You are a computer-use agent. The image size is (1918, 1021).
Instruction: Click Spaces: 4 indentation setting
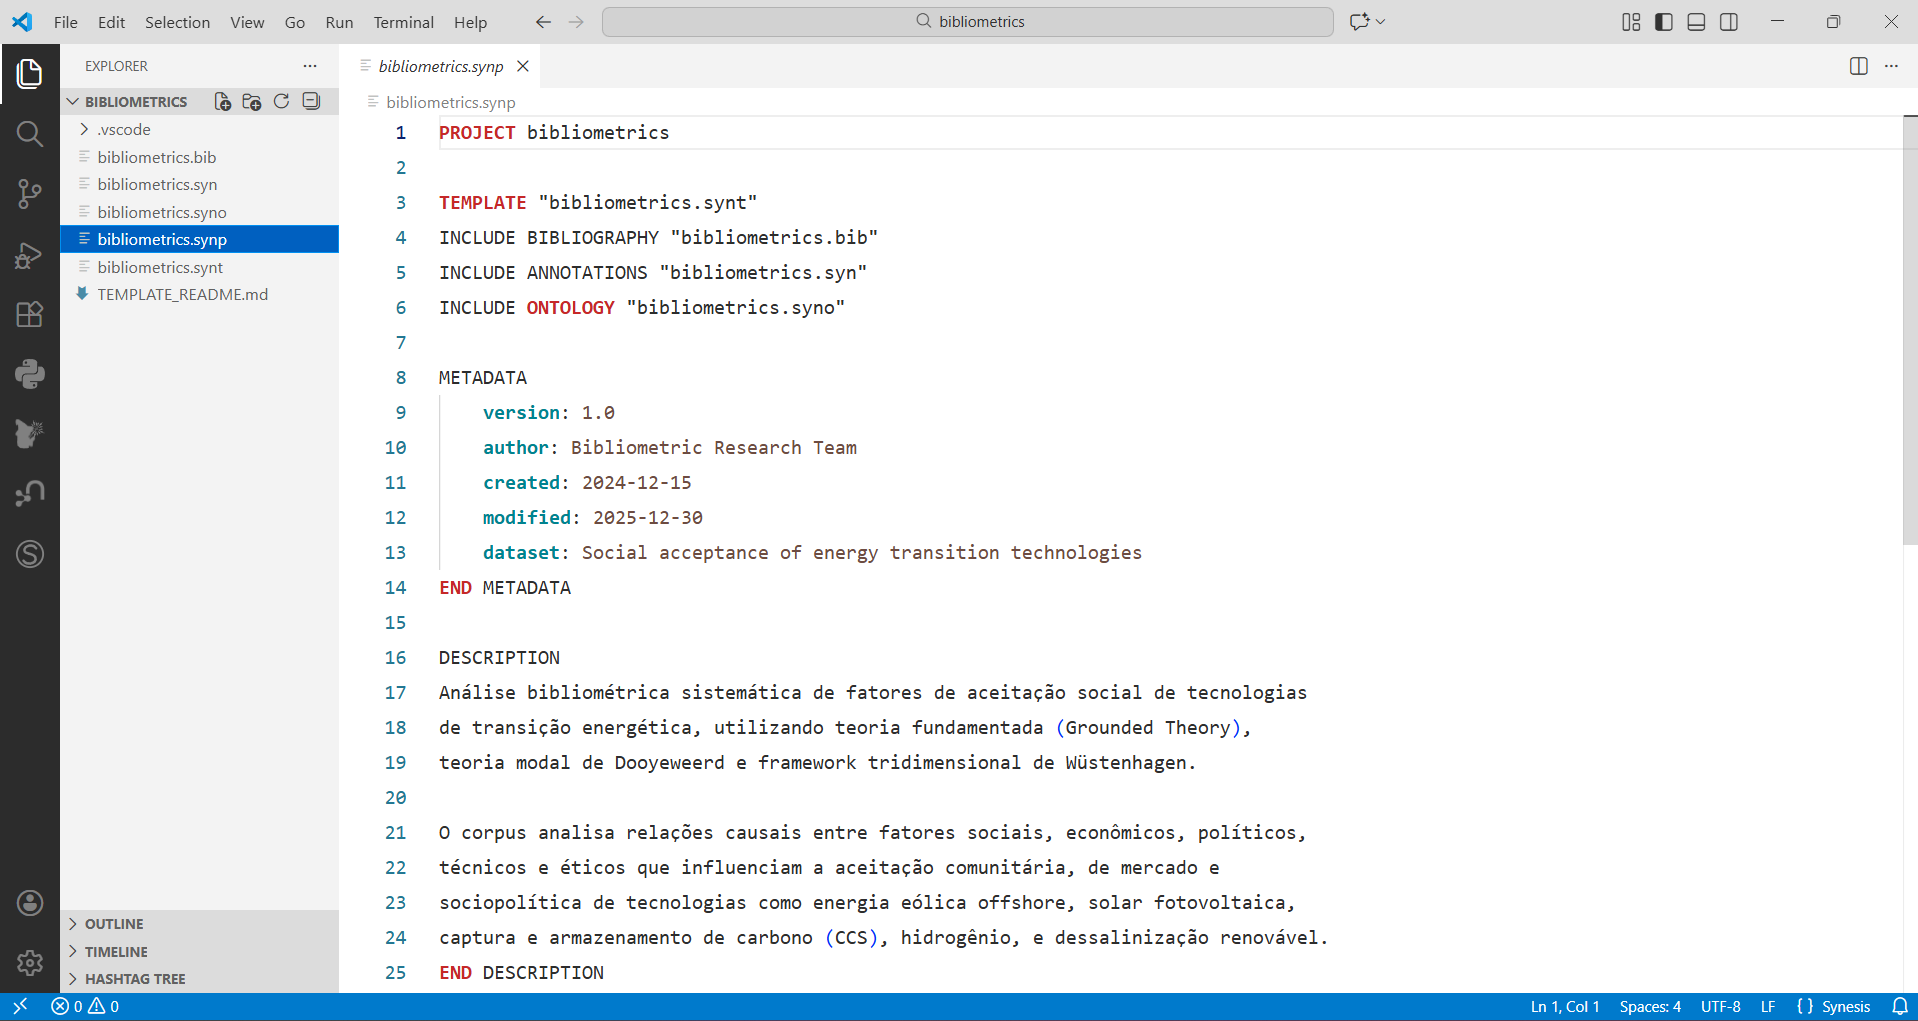pos(1650,1007)
